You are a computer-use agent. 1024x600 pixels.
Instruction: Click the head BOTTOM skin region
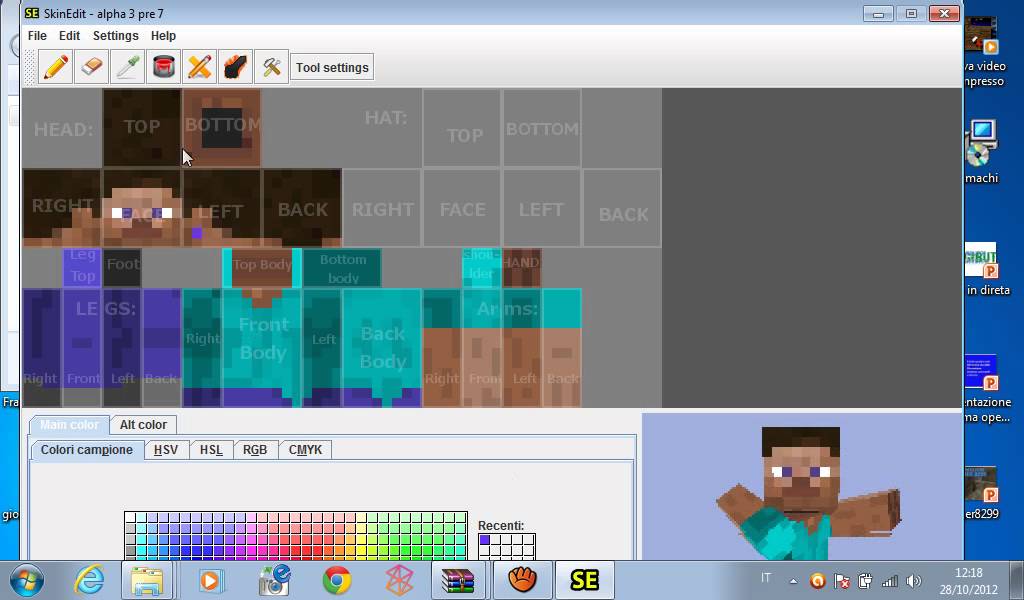click(222, 127)
